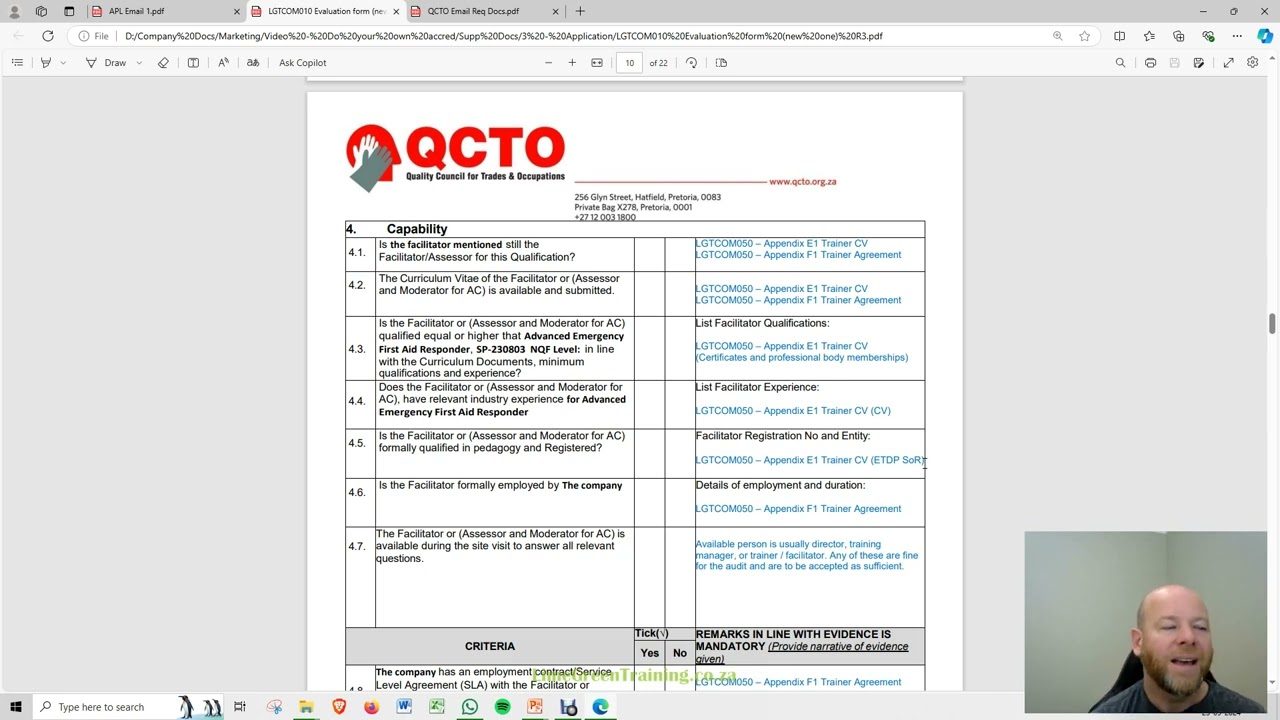Add this page to favorites

[x=1084, y=36]
